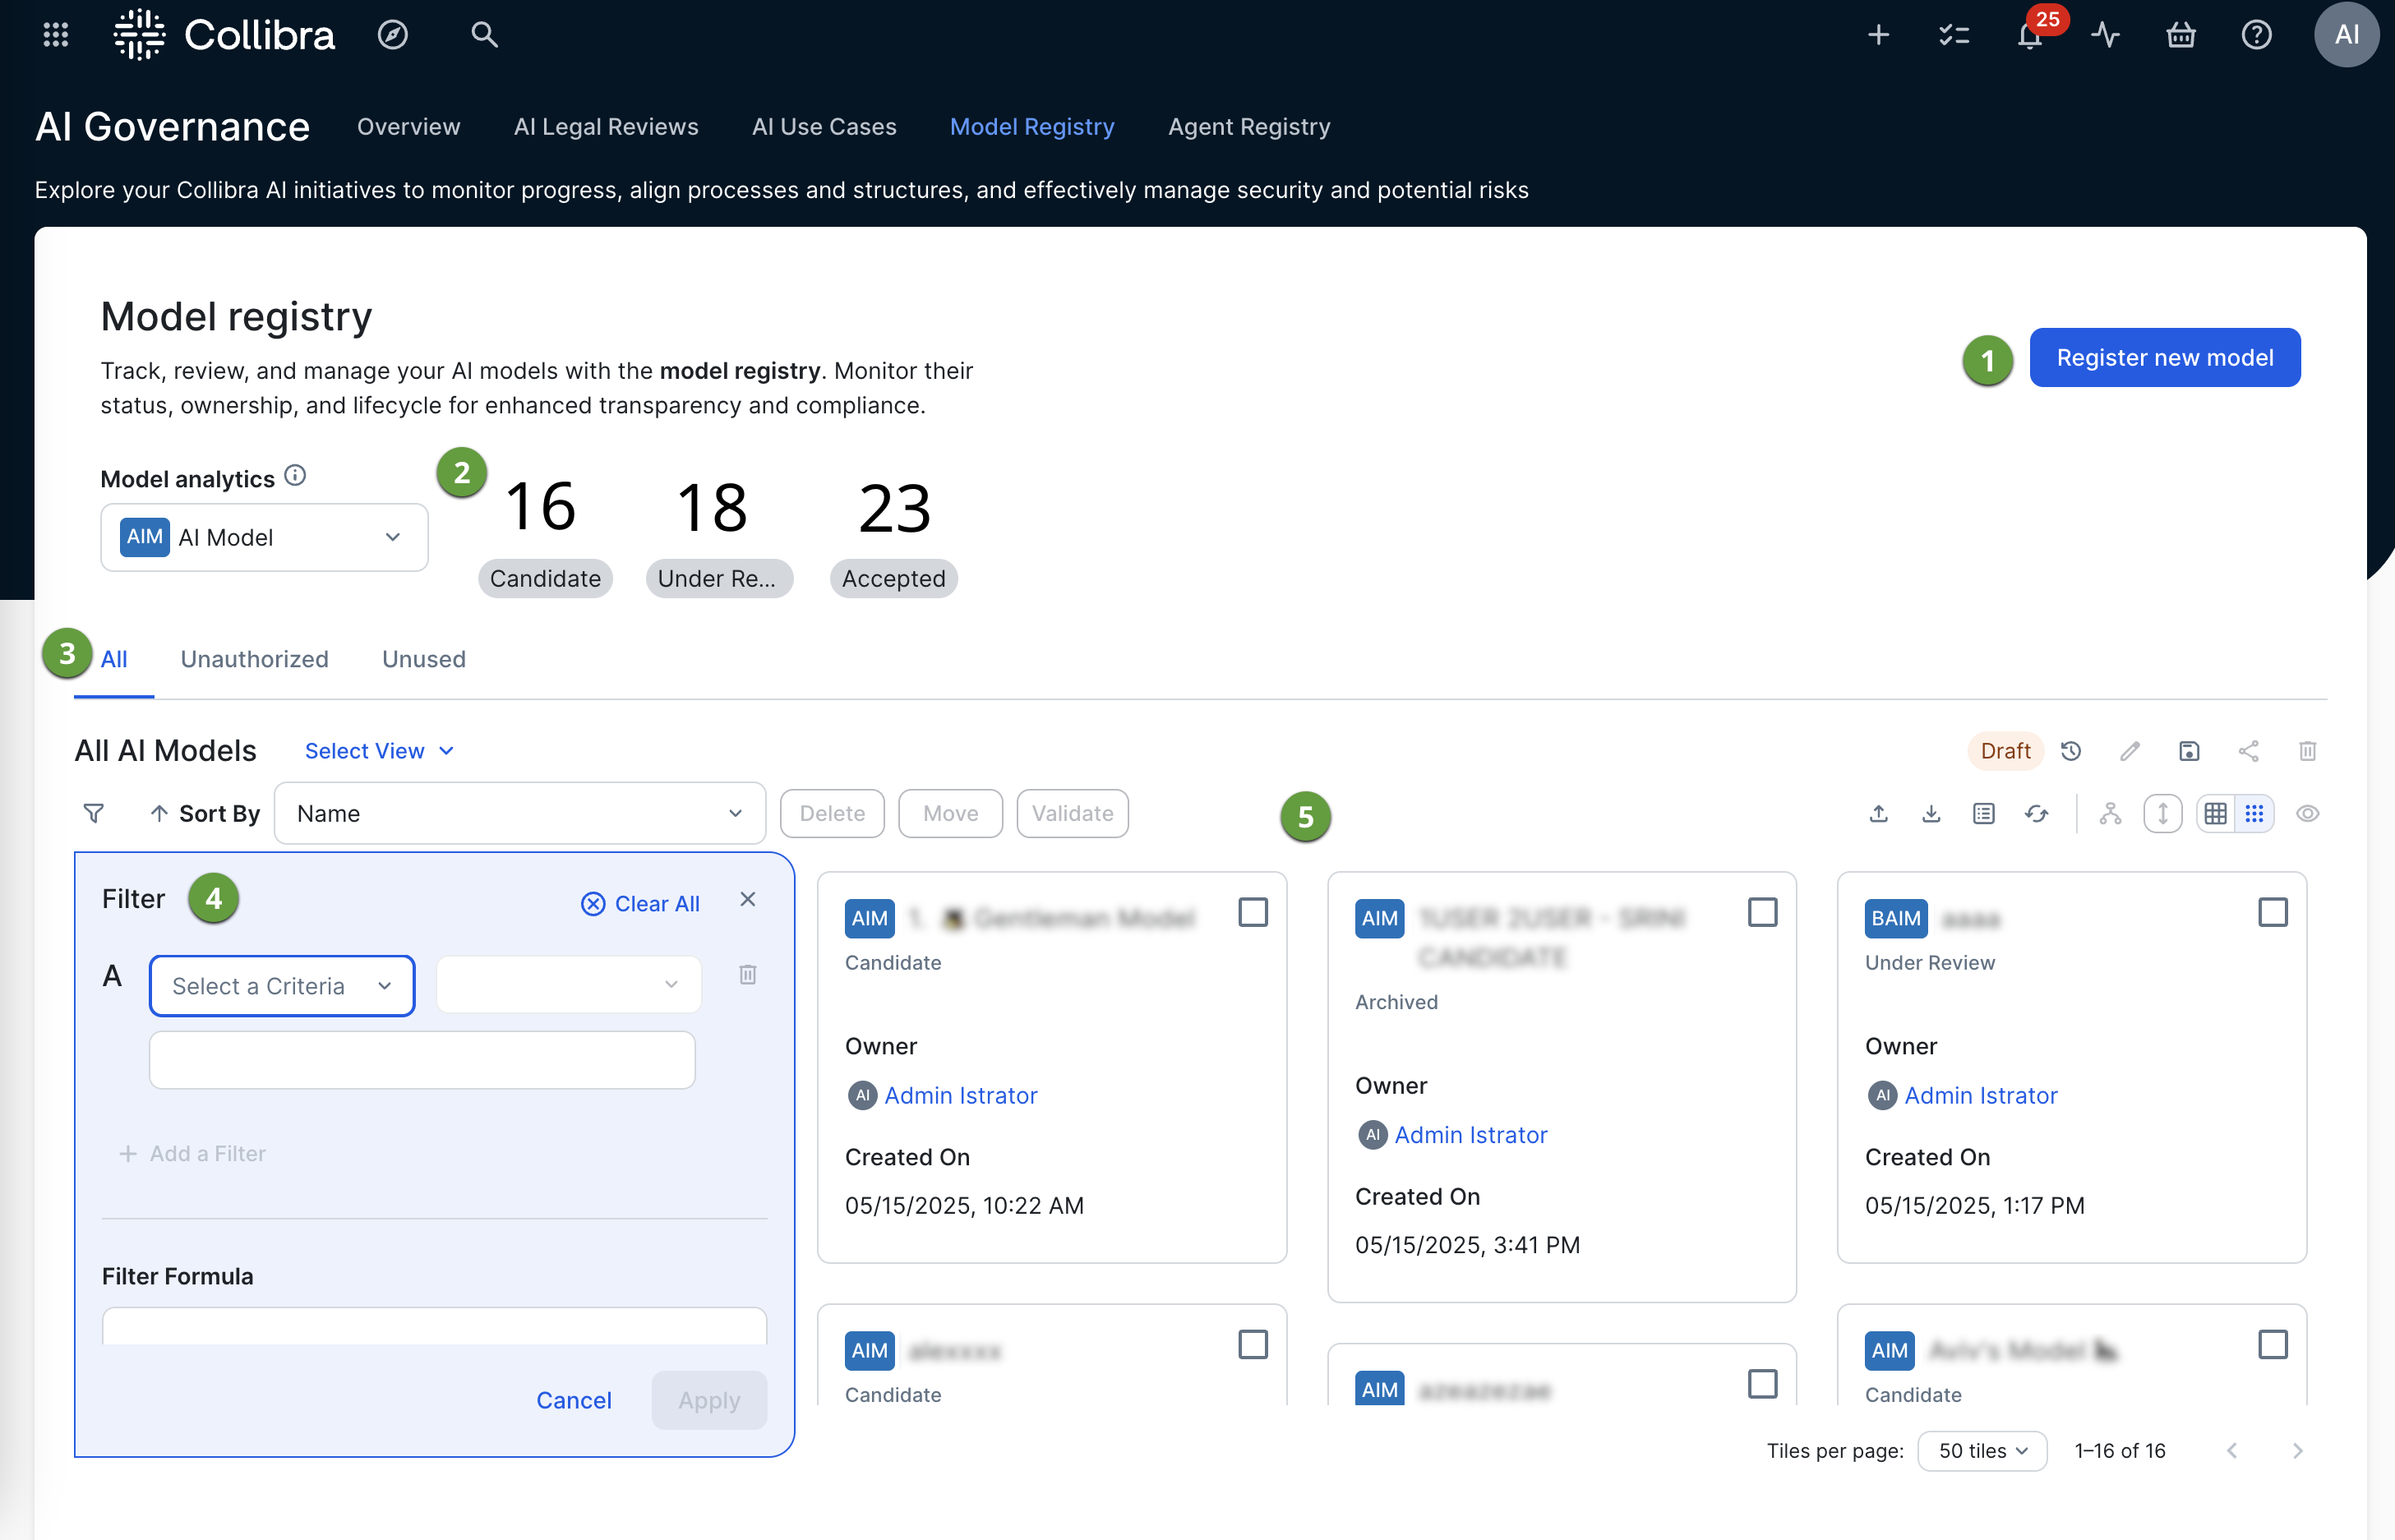Click the row height arrows icon
The image size is (2395, 1540).
pos(2163,814)
